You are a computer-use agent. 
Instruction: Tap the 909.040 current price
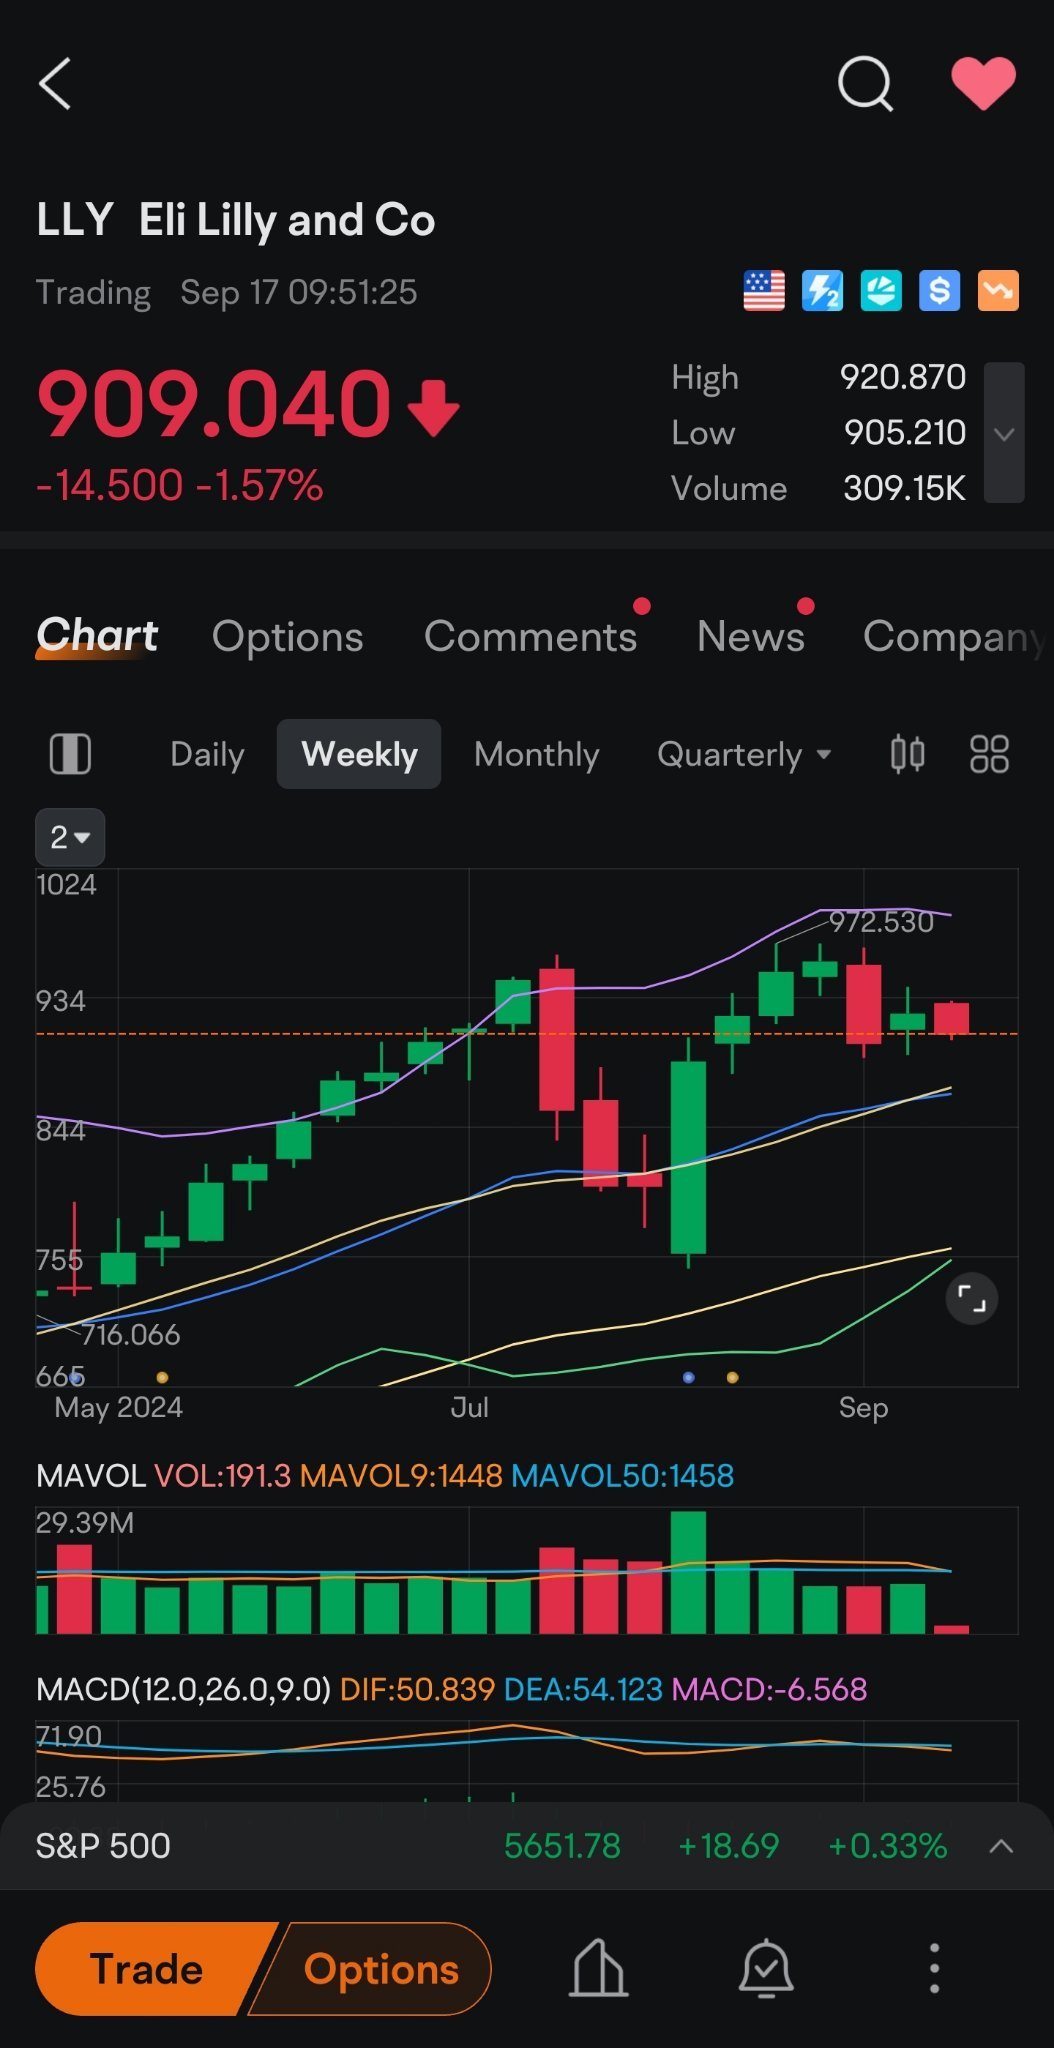point(213,404)
